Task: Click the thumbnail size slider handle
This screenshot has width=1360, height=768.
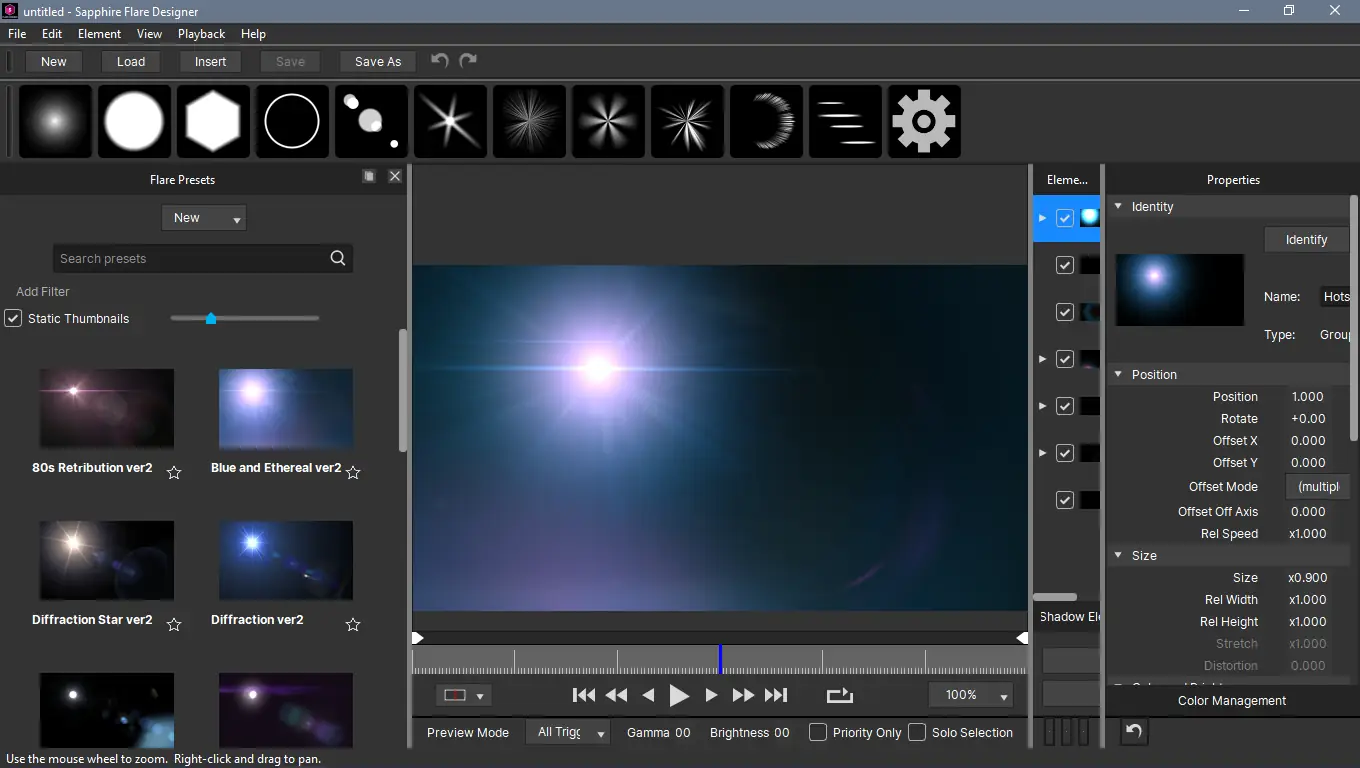Action: [x=211, y=318]
